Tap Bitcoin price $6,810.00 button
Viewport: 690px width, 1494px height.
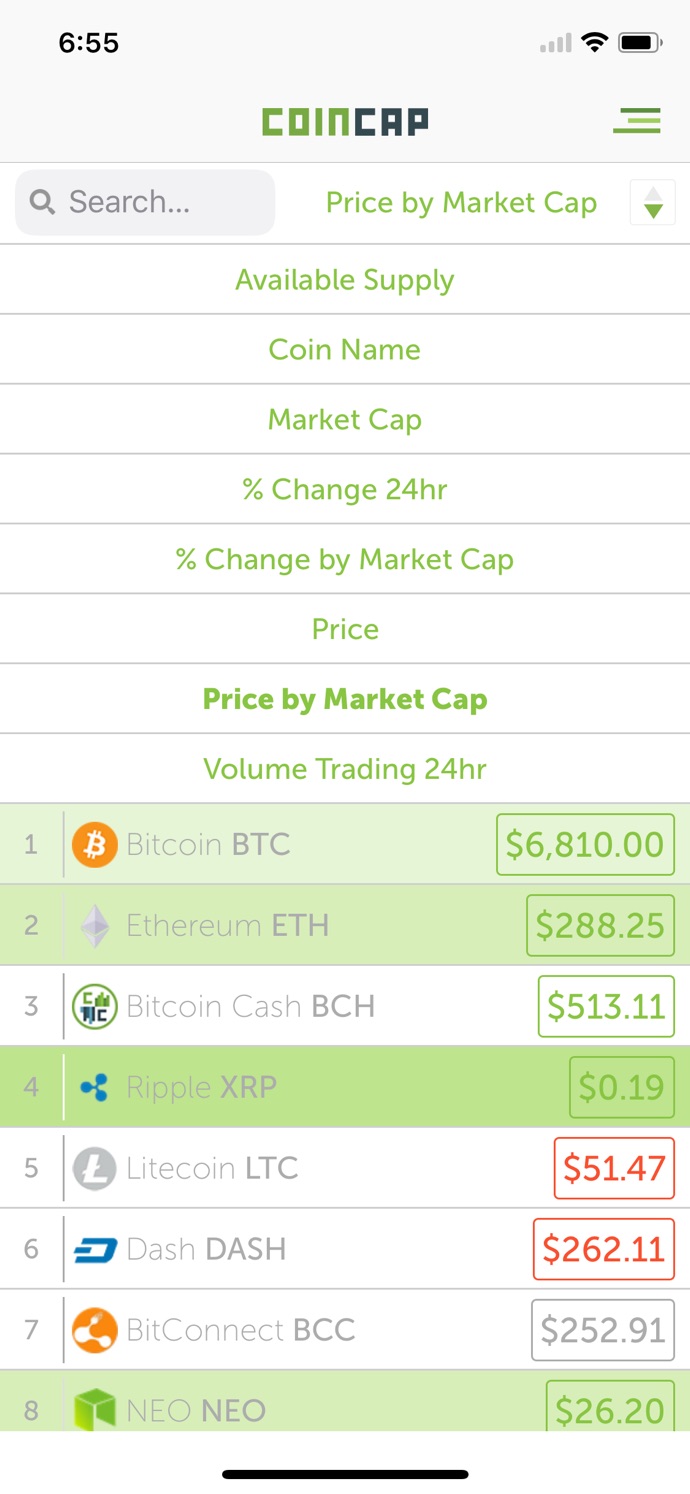(585, 845)
